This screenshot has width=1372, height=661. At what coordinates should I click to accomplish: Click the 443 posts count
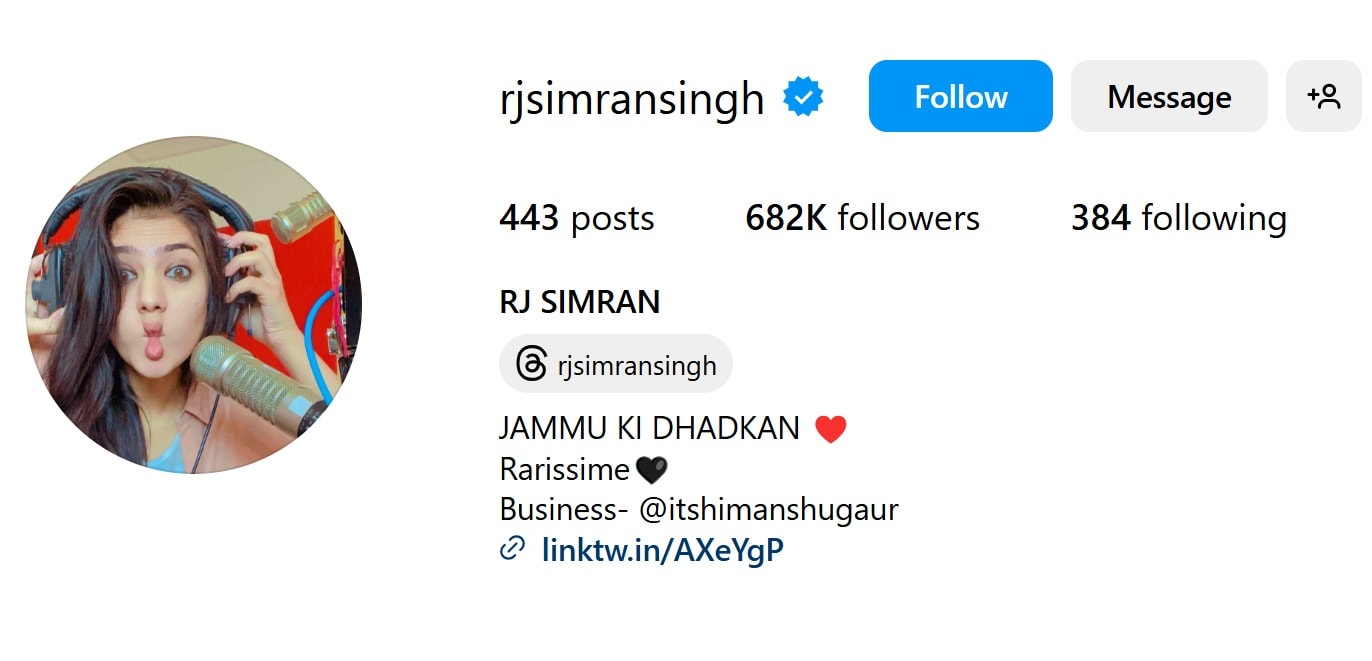[x=577, y=218]
